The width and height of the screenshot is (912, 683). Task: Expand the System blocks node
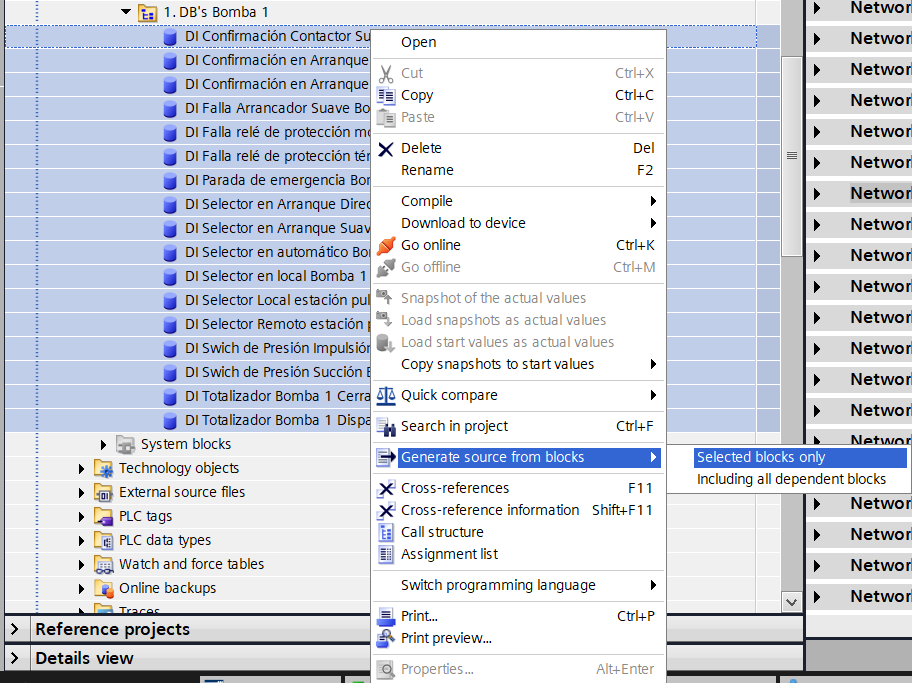click(104, 445)
